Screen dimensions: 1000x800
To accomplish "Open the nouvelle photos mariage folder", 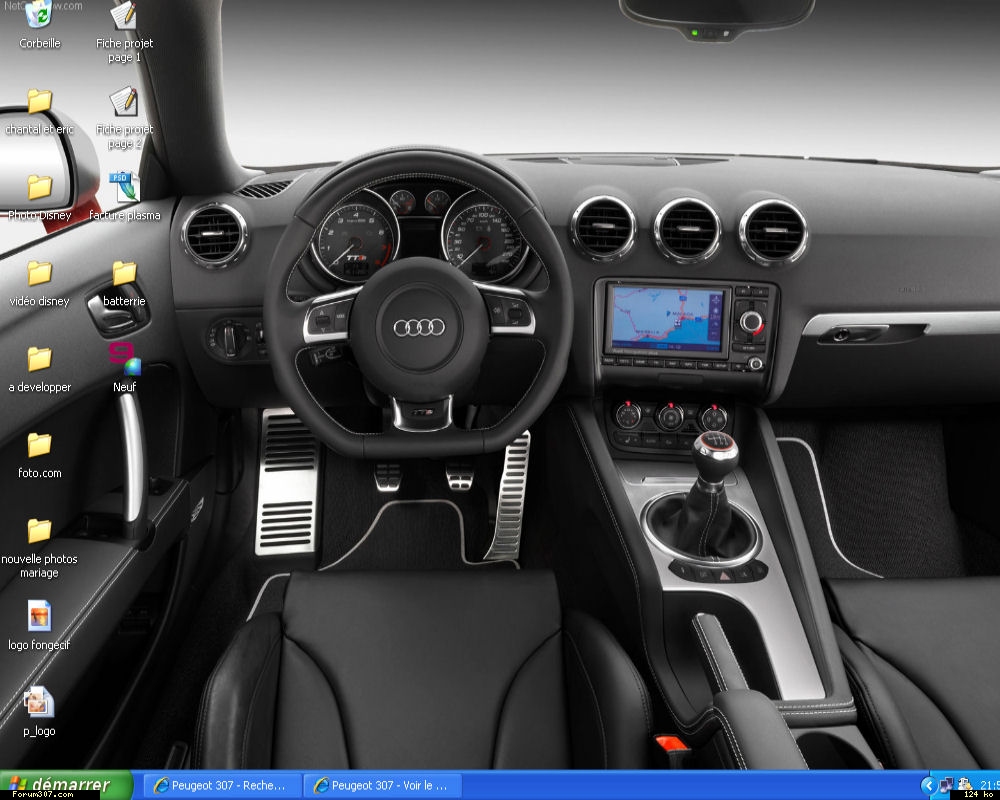I will tap(39, 531).
